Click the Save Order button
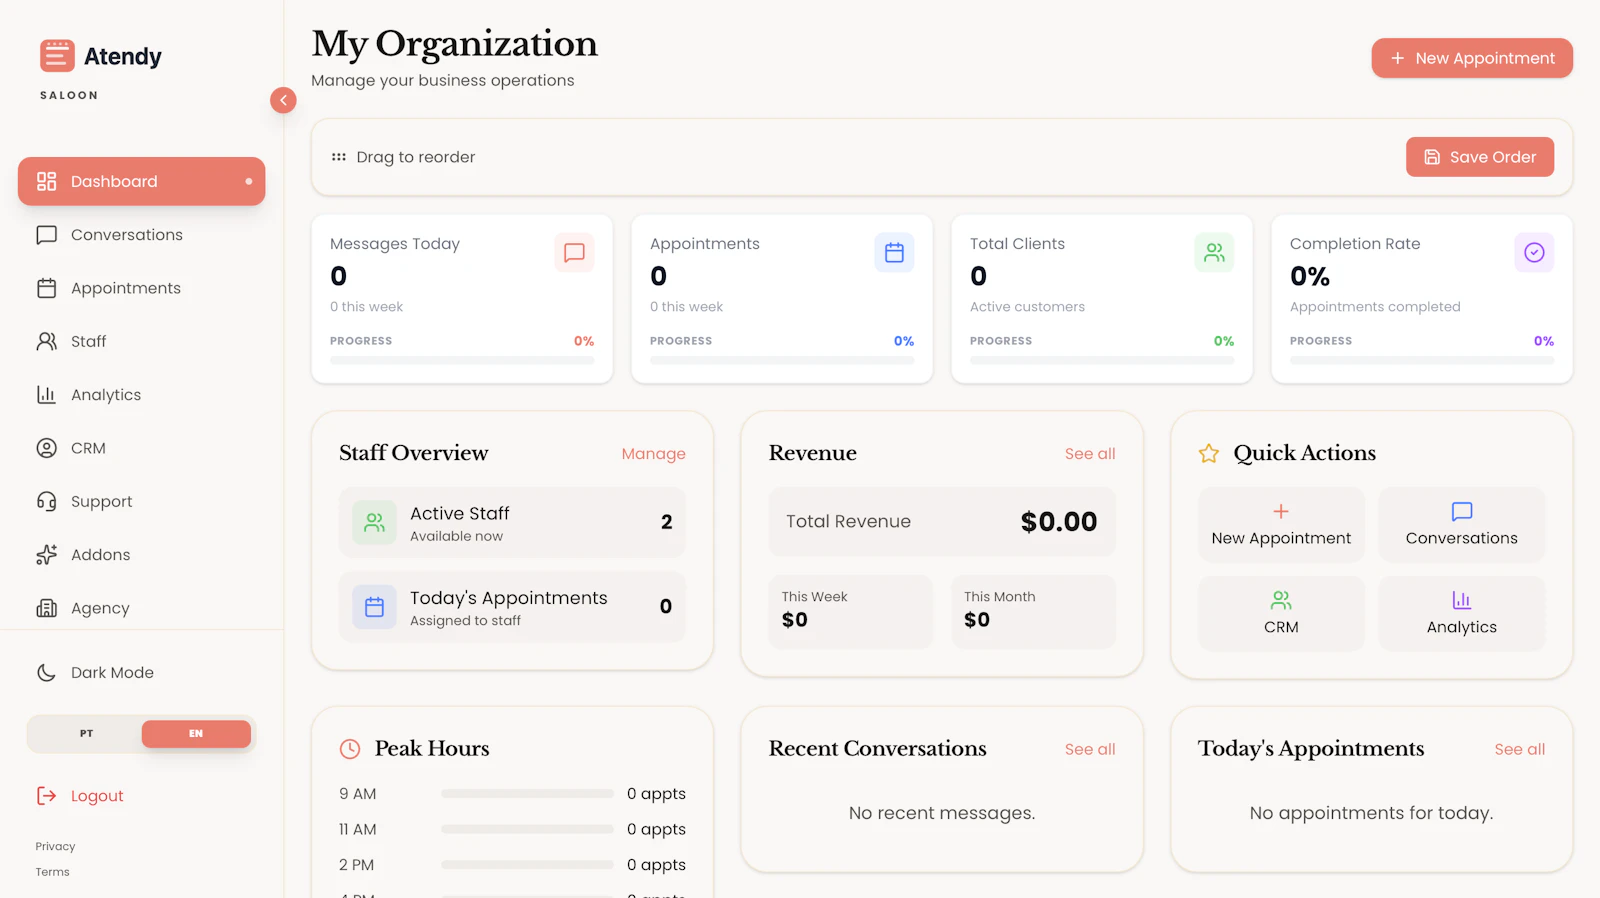The width and height of the screenshot is (1600, 898). click(1480, 157)
